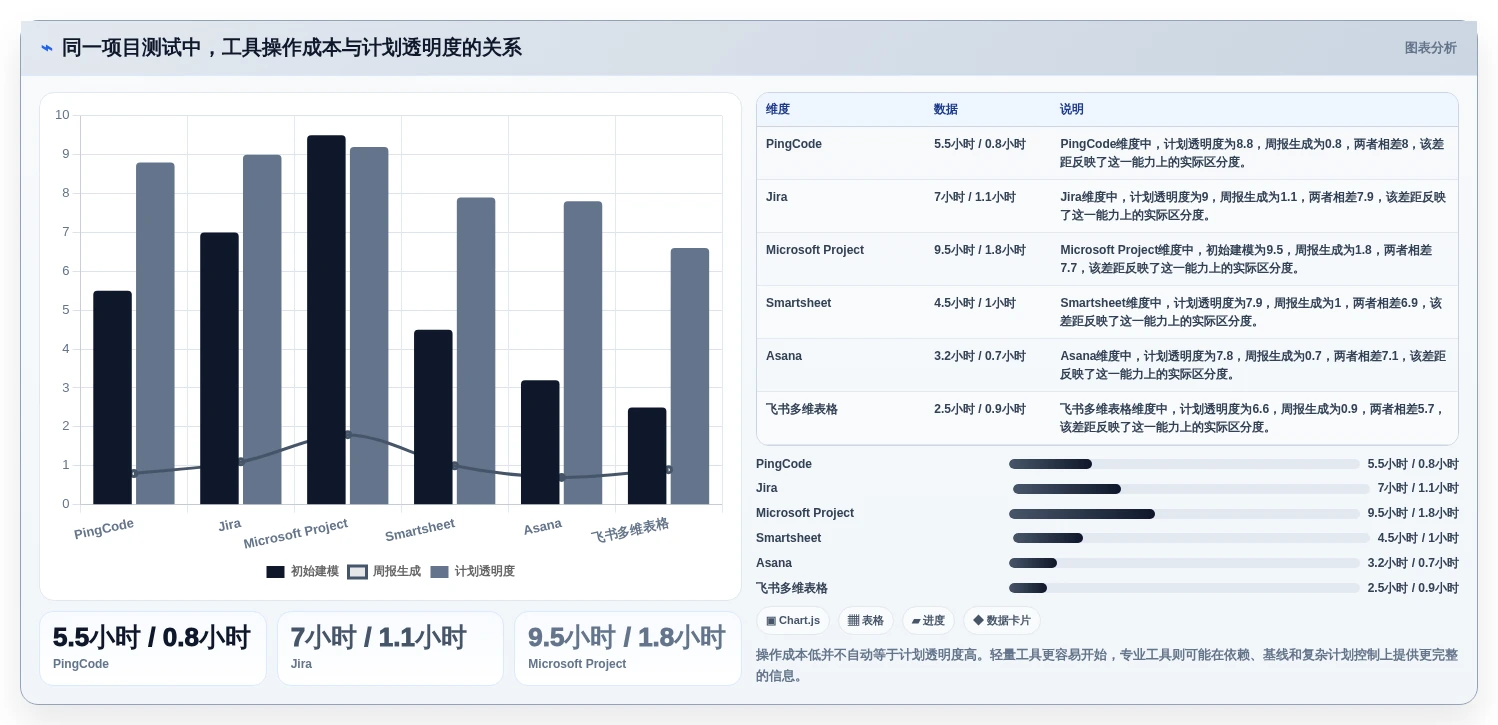Click the Microsoft Project progress bar

(1184, 514)
